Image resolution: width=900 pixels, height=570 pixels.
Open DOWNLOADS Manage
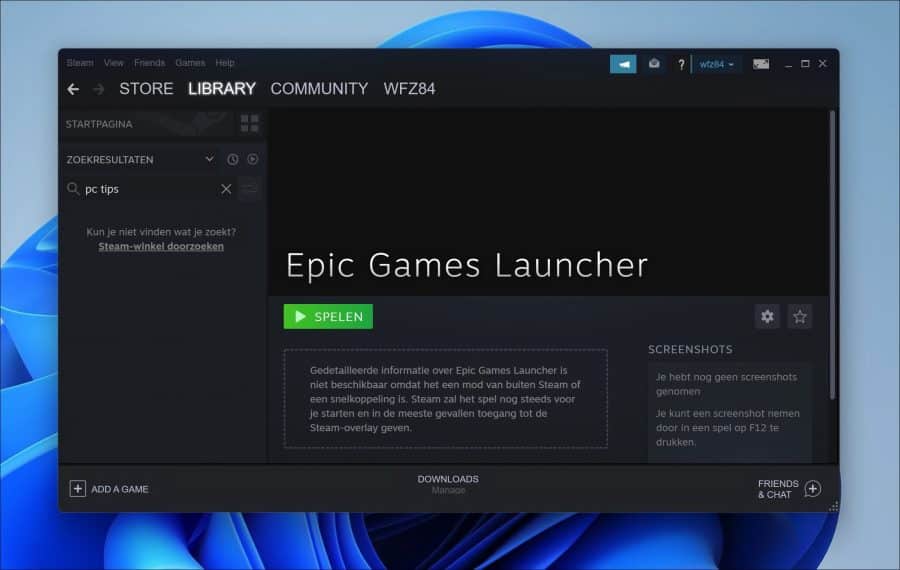pos(448,484)
